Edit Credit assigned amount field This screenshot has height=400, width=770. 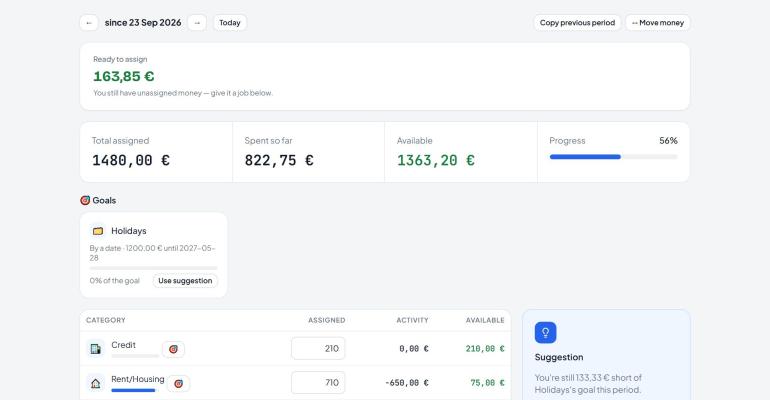(318, 348)
